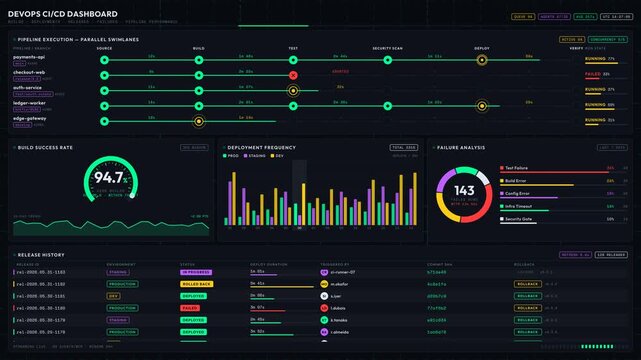Open the window selector on Build Success Rate
The height and width of the screenshot is (360, 641).
[x=194, y=148]
